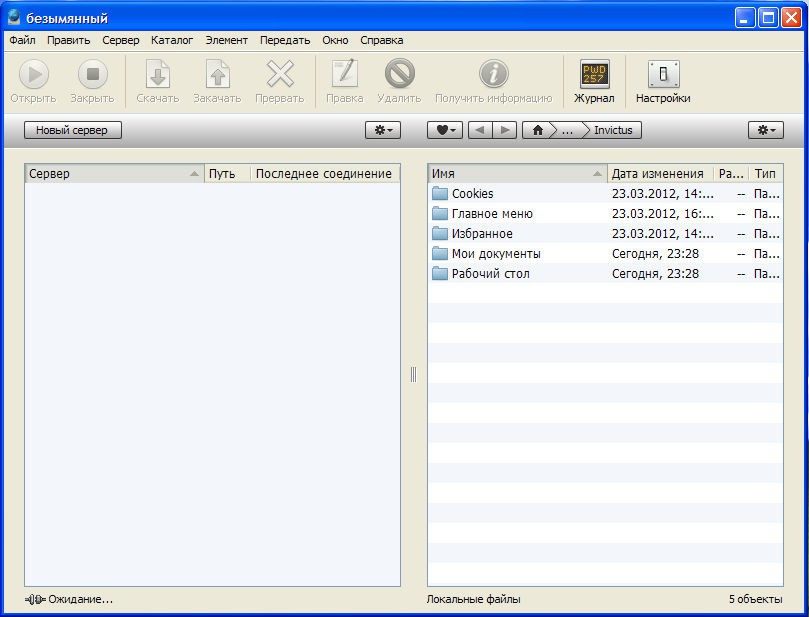Click the Скачать download arrow icon
This screenshot has width=809, height=617.
(157, 75)
